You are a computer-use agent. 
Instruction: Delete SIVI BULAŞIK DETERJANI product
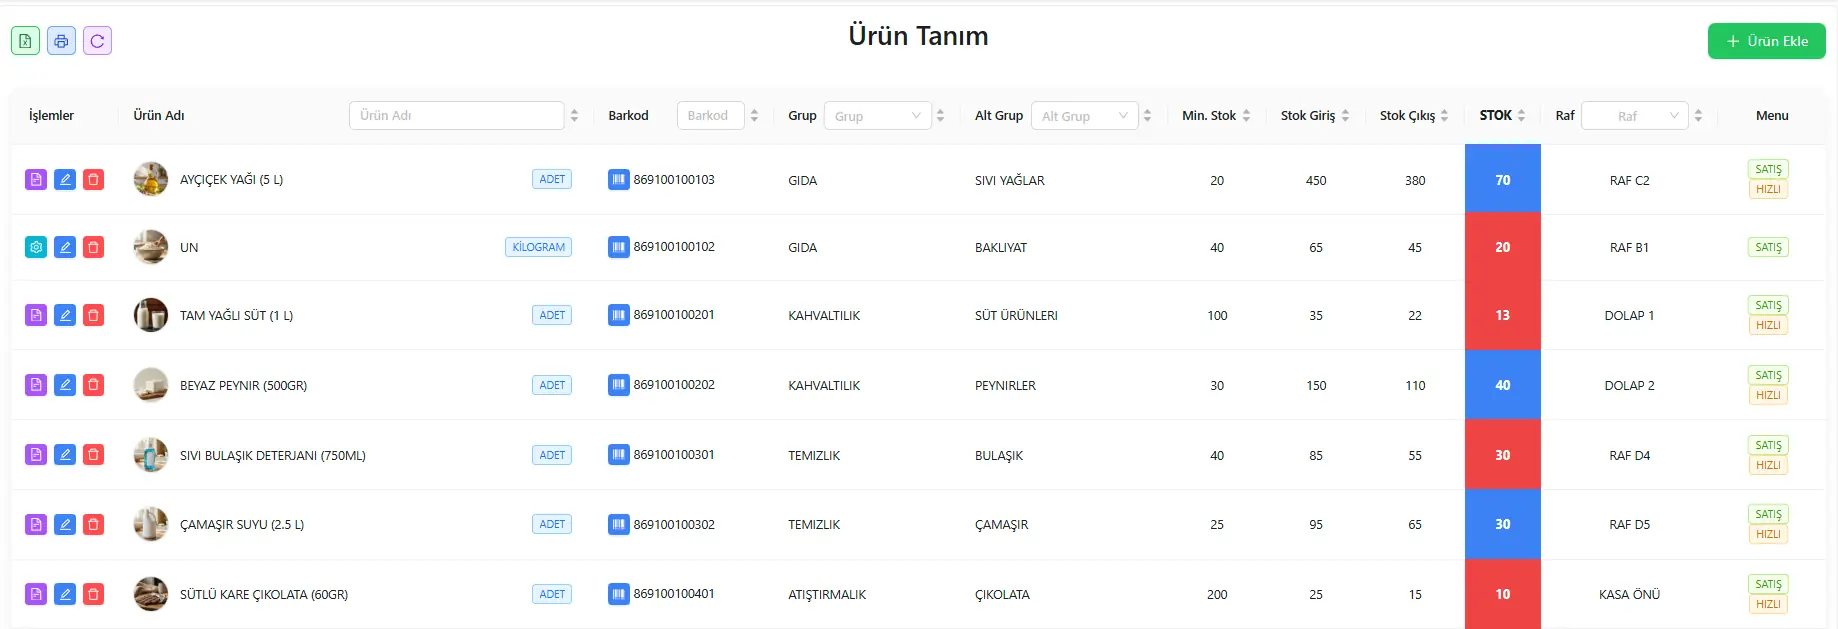pos(93,455)
